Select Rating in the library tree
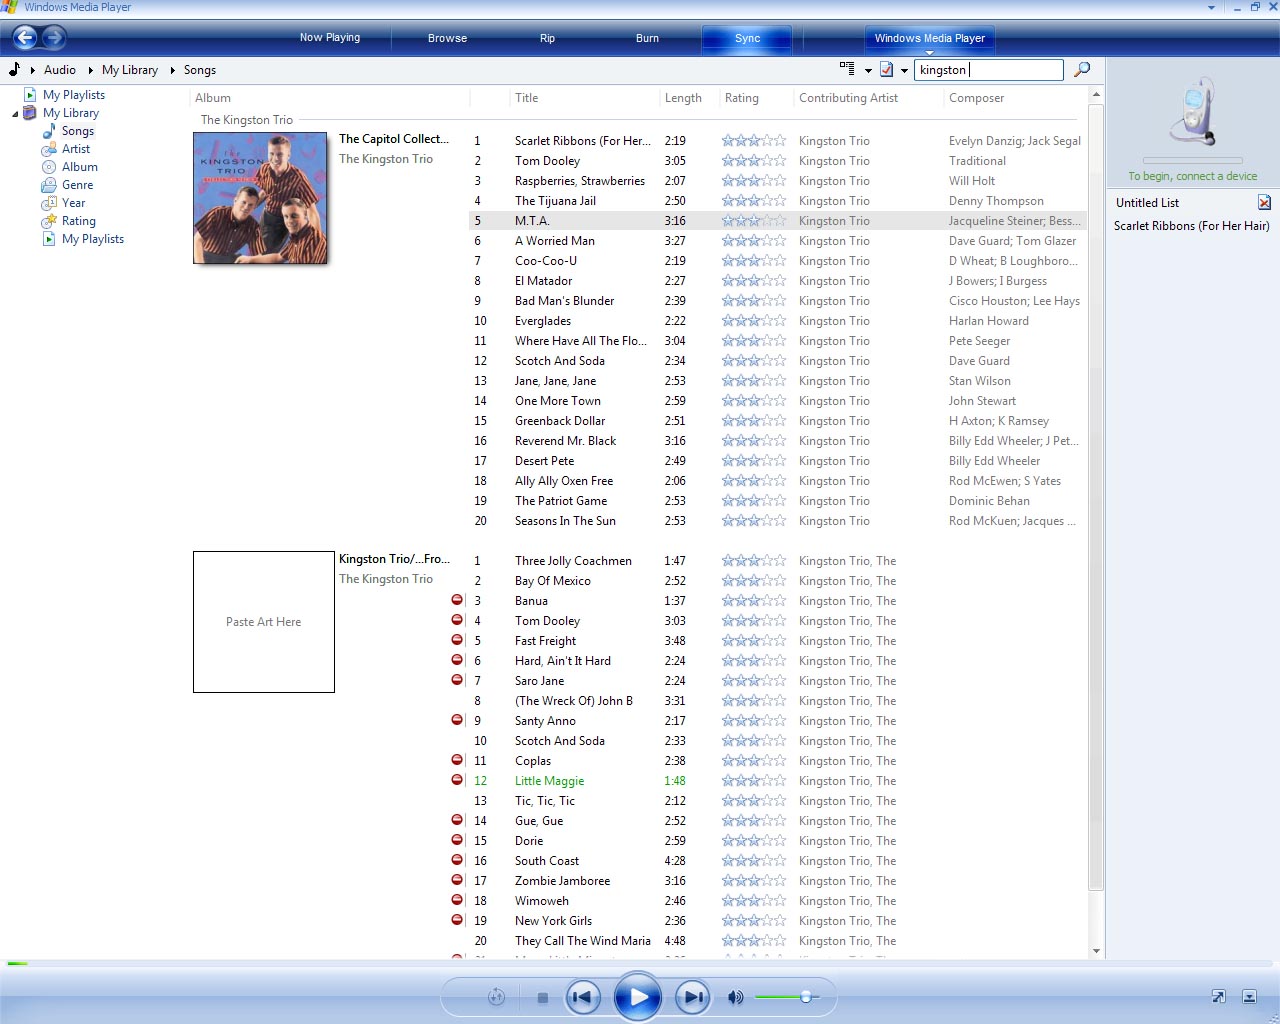Screen dimensions: 1280x1024 pos(79,221)
